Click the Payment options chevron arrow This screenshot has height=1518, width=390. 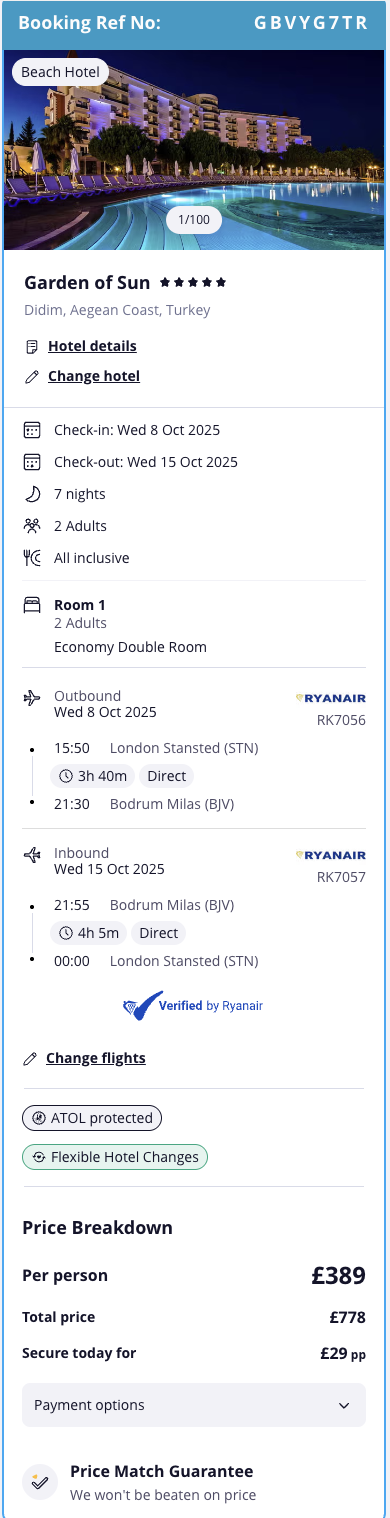coord(344,1406)
